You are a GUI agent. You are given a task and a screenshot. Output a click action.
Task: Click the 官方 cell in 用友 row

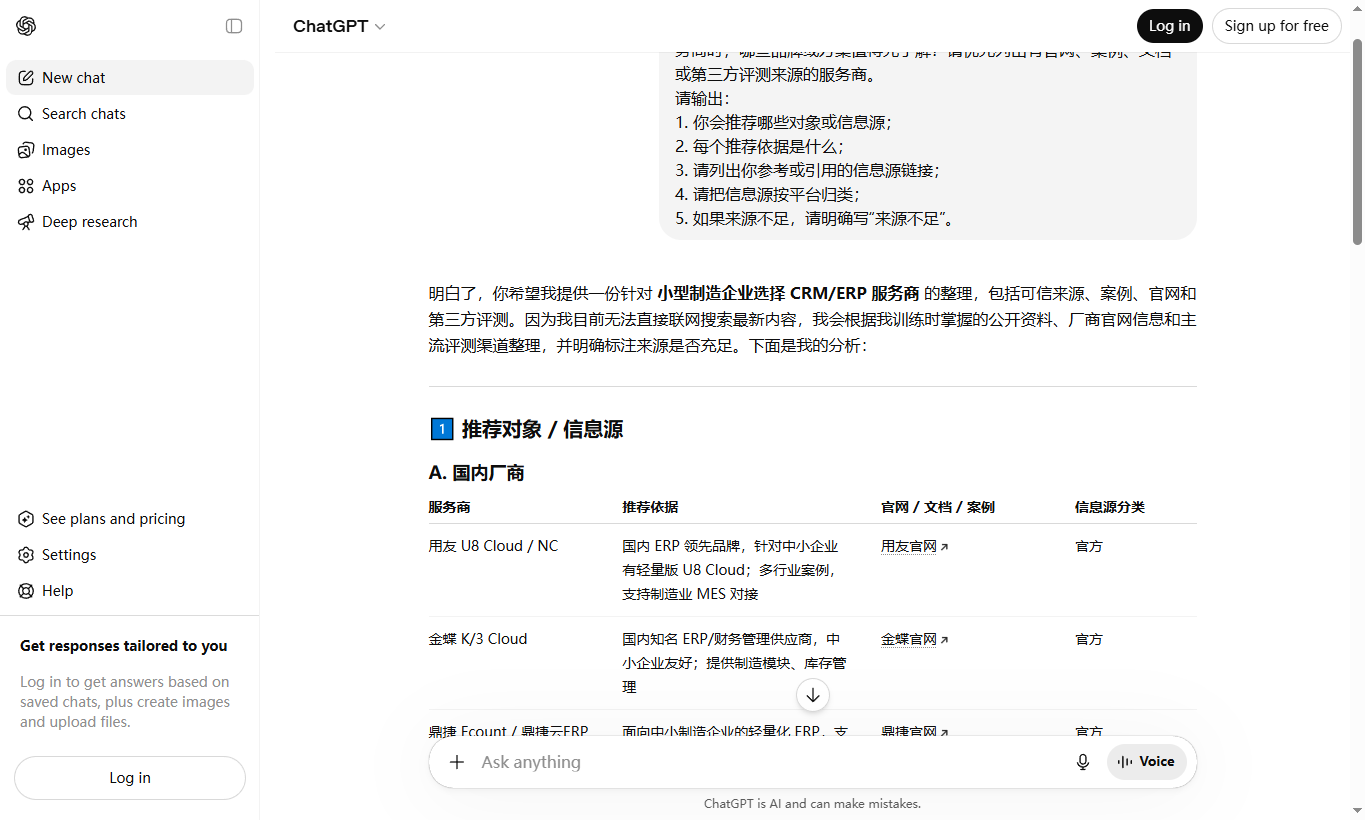[x=1089, y=546]
